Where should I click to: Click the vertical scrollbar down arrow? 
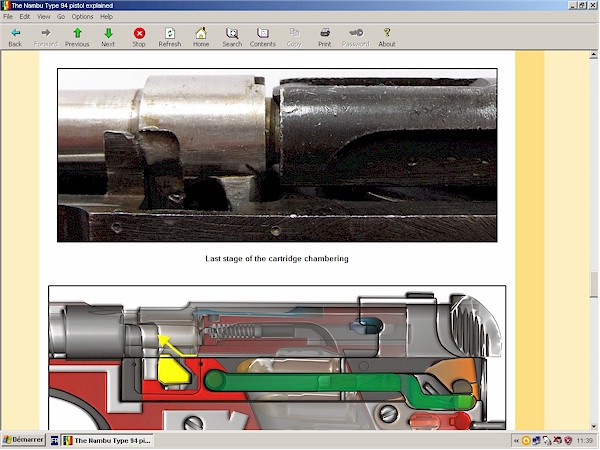593,426
